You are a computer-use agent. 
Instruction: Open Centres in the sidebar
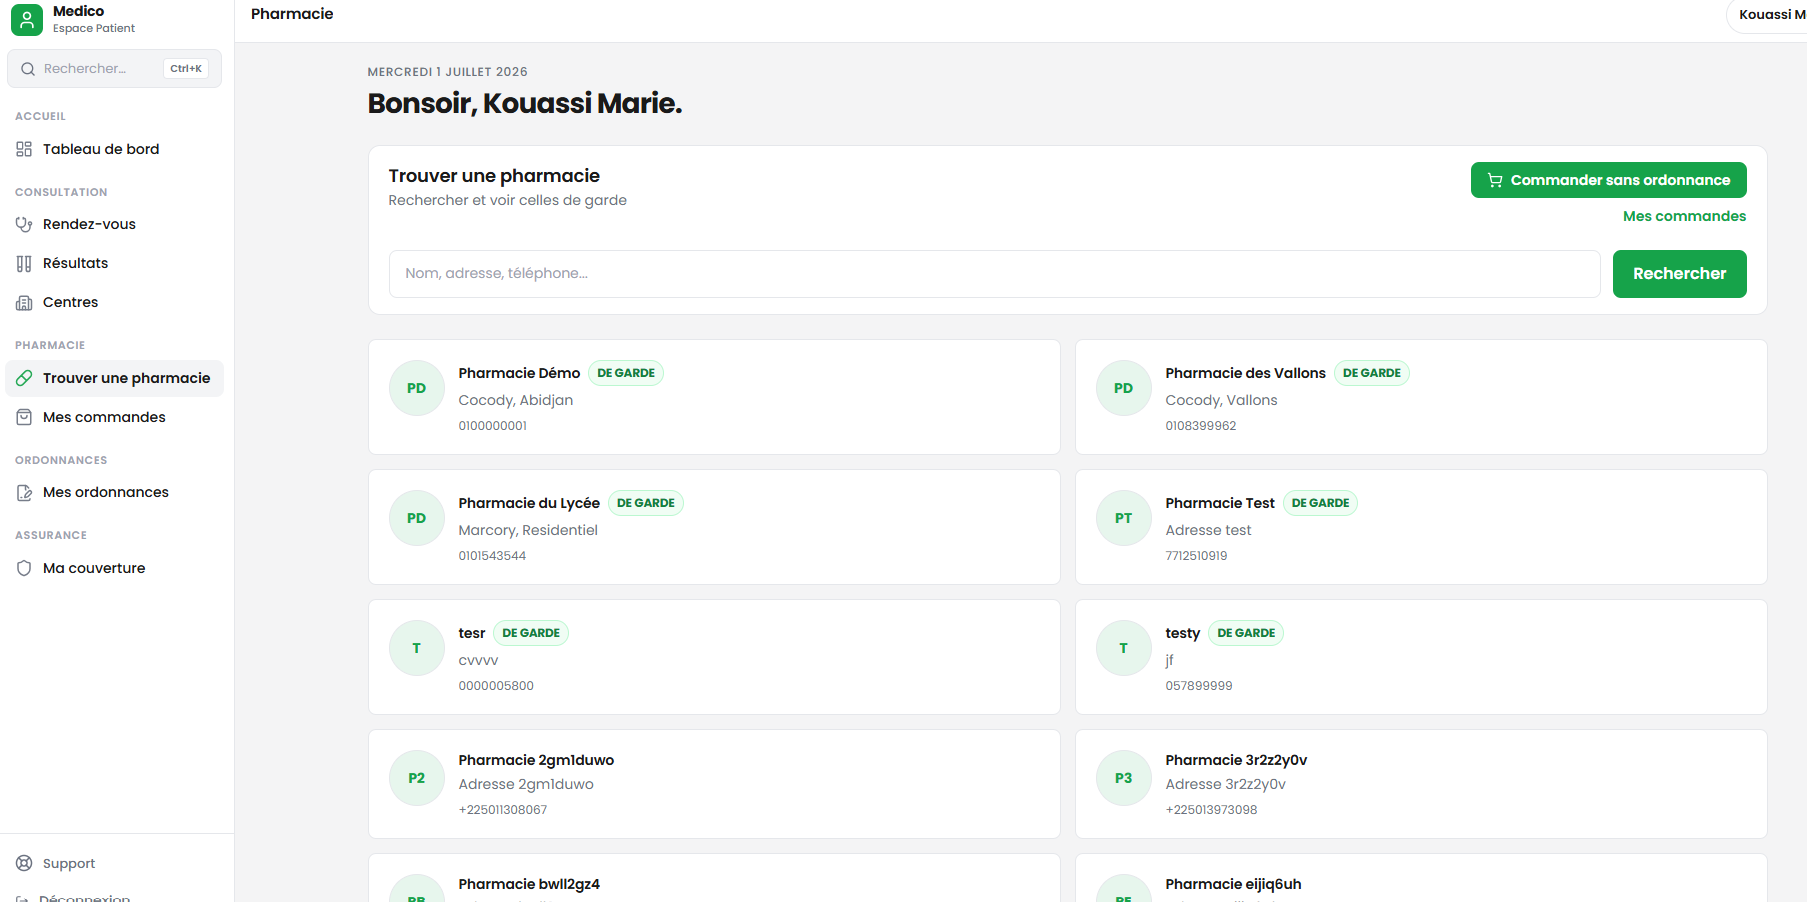pyautogui.click(x=114, y=302)
